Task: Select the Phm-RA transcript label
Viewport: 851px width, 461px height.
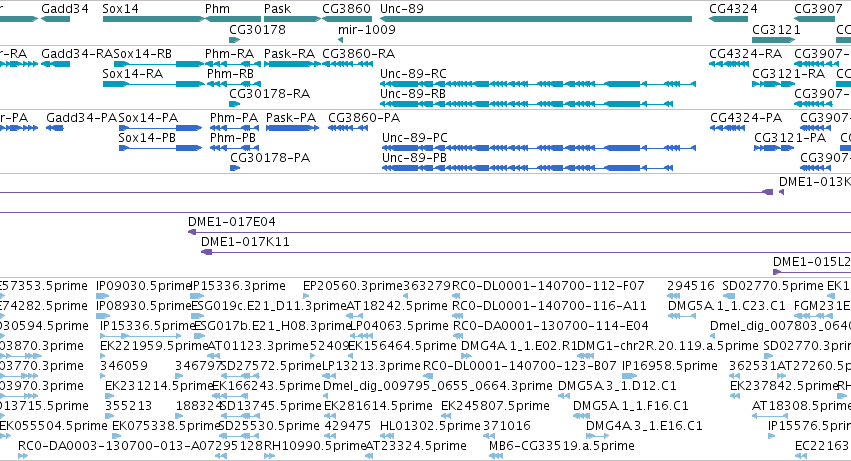Action: [229, 54]
